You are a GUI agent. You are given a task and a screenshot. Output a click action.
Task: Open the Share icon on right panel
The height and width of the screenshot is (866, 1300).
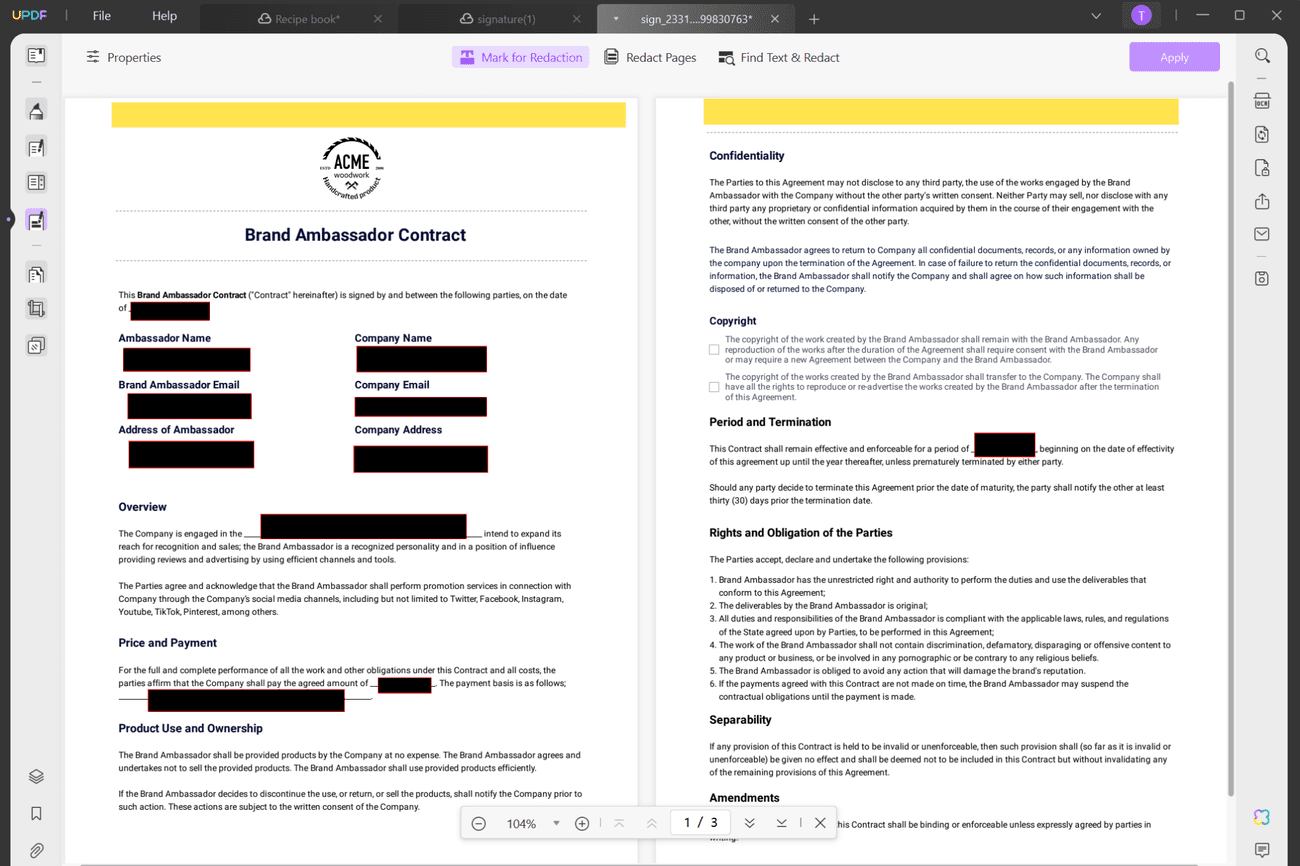click(x=1262, y=200)
